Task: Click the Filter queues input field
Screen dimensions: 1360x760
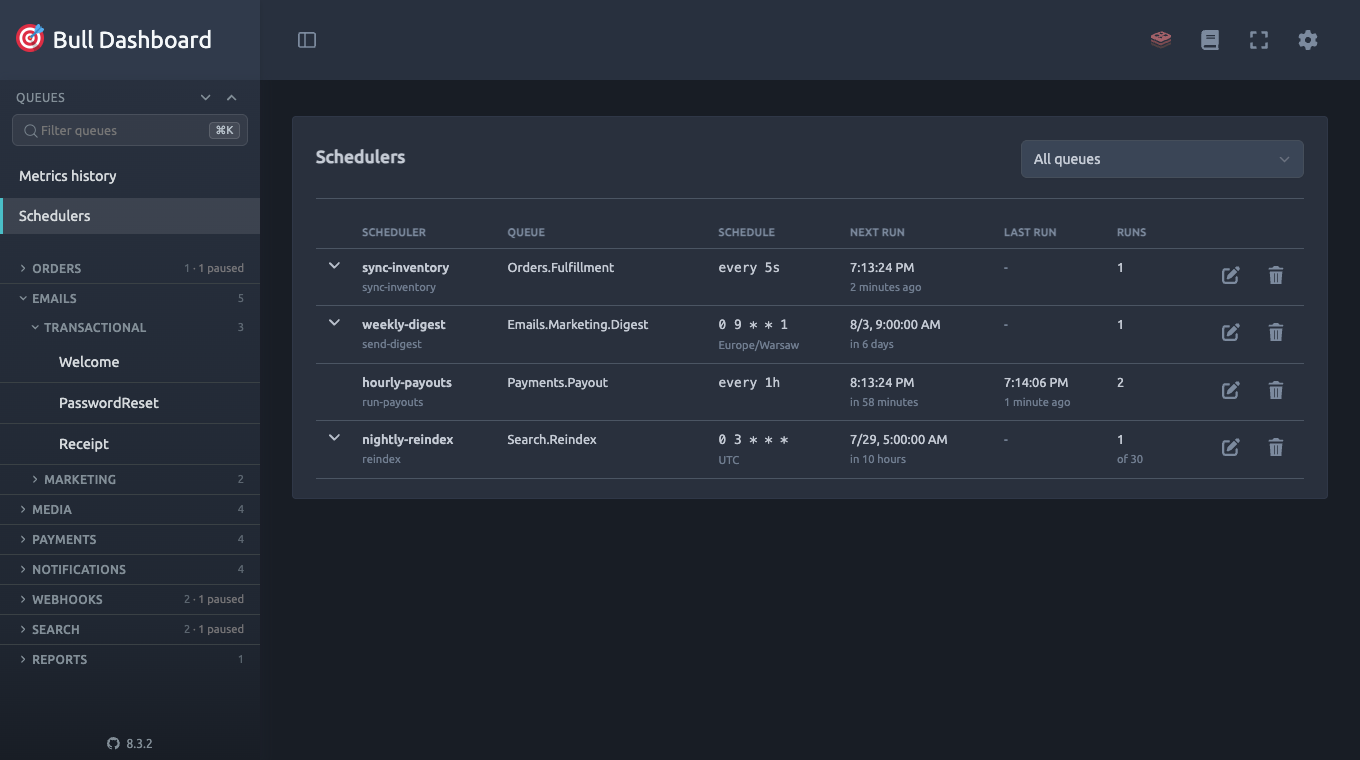Action: pos(130,130)
